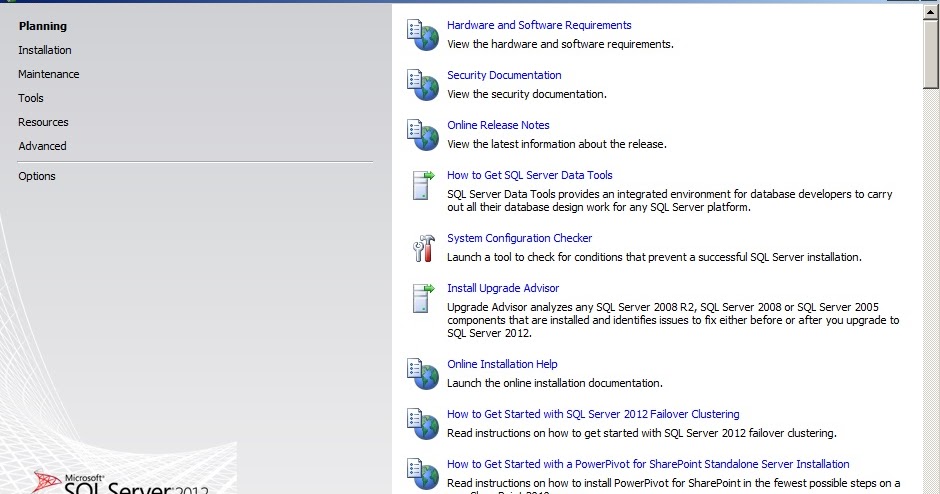Click 'View the hardware and software requirements.' text
This screenshot has height=494, width=940.
(560, 44)
